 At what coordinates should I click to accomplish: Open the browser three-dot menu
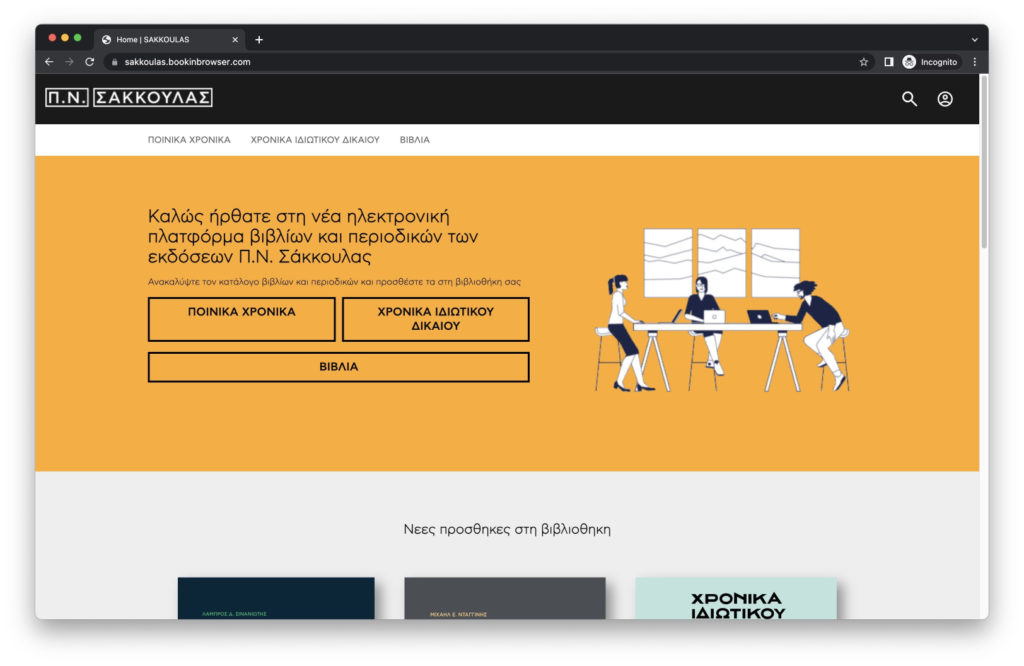coord(974,62)
